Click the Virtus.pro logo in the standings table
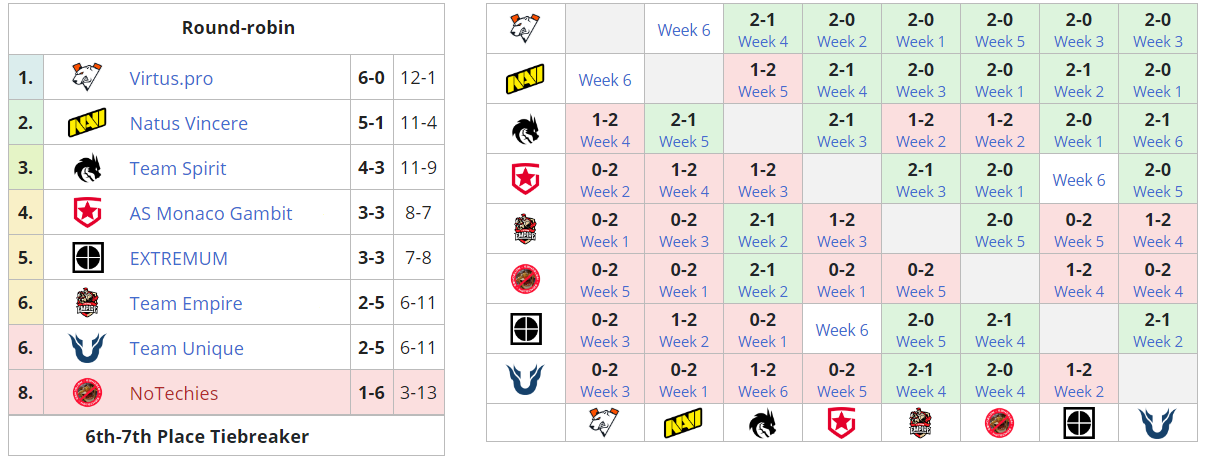This screenshot has width=1205, height=459. pos(88,78)
